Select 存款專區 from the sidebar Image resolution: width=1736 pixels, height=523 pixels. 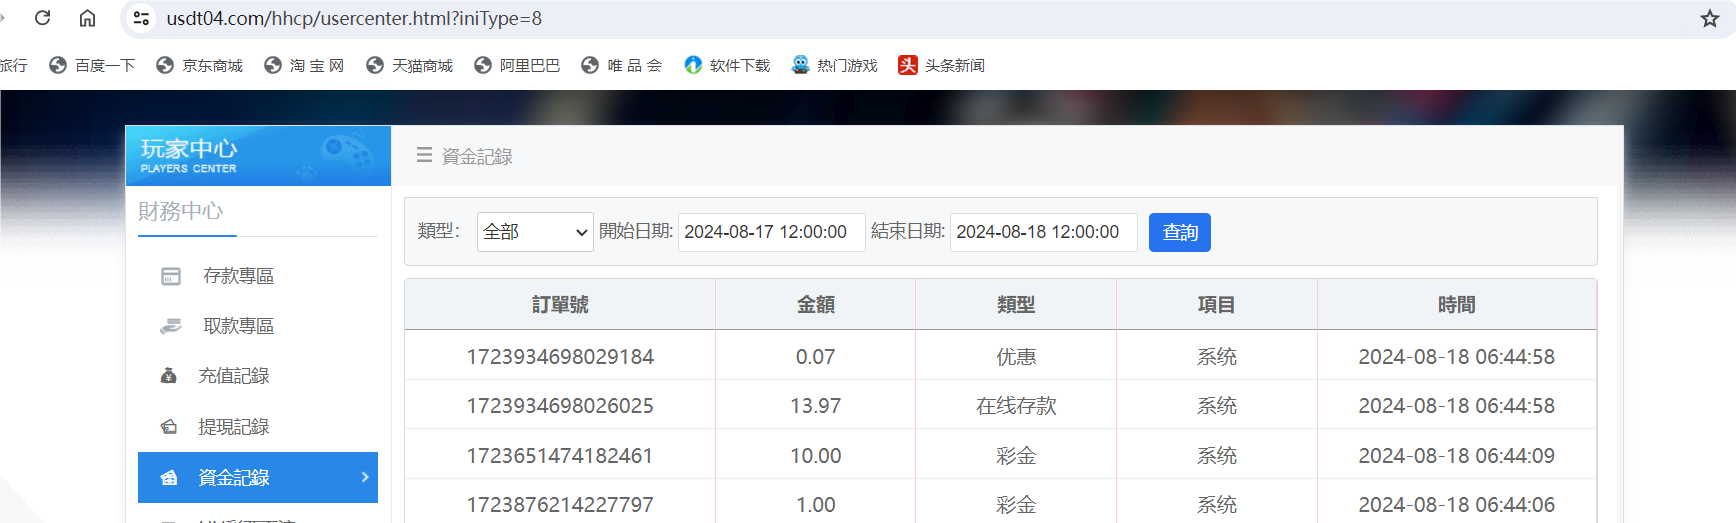click(x=238, y=276)
